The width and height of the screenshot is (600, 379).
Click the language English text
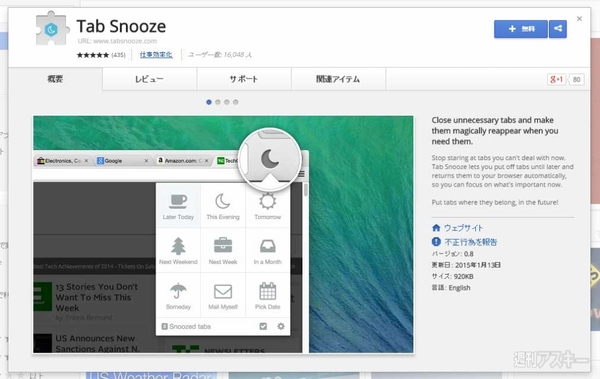[459, 288]
